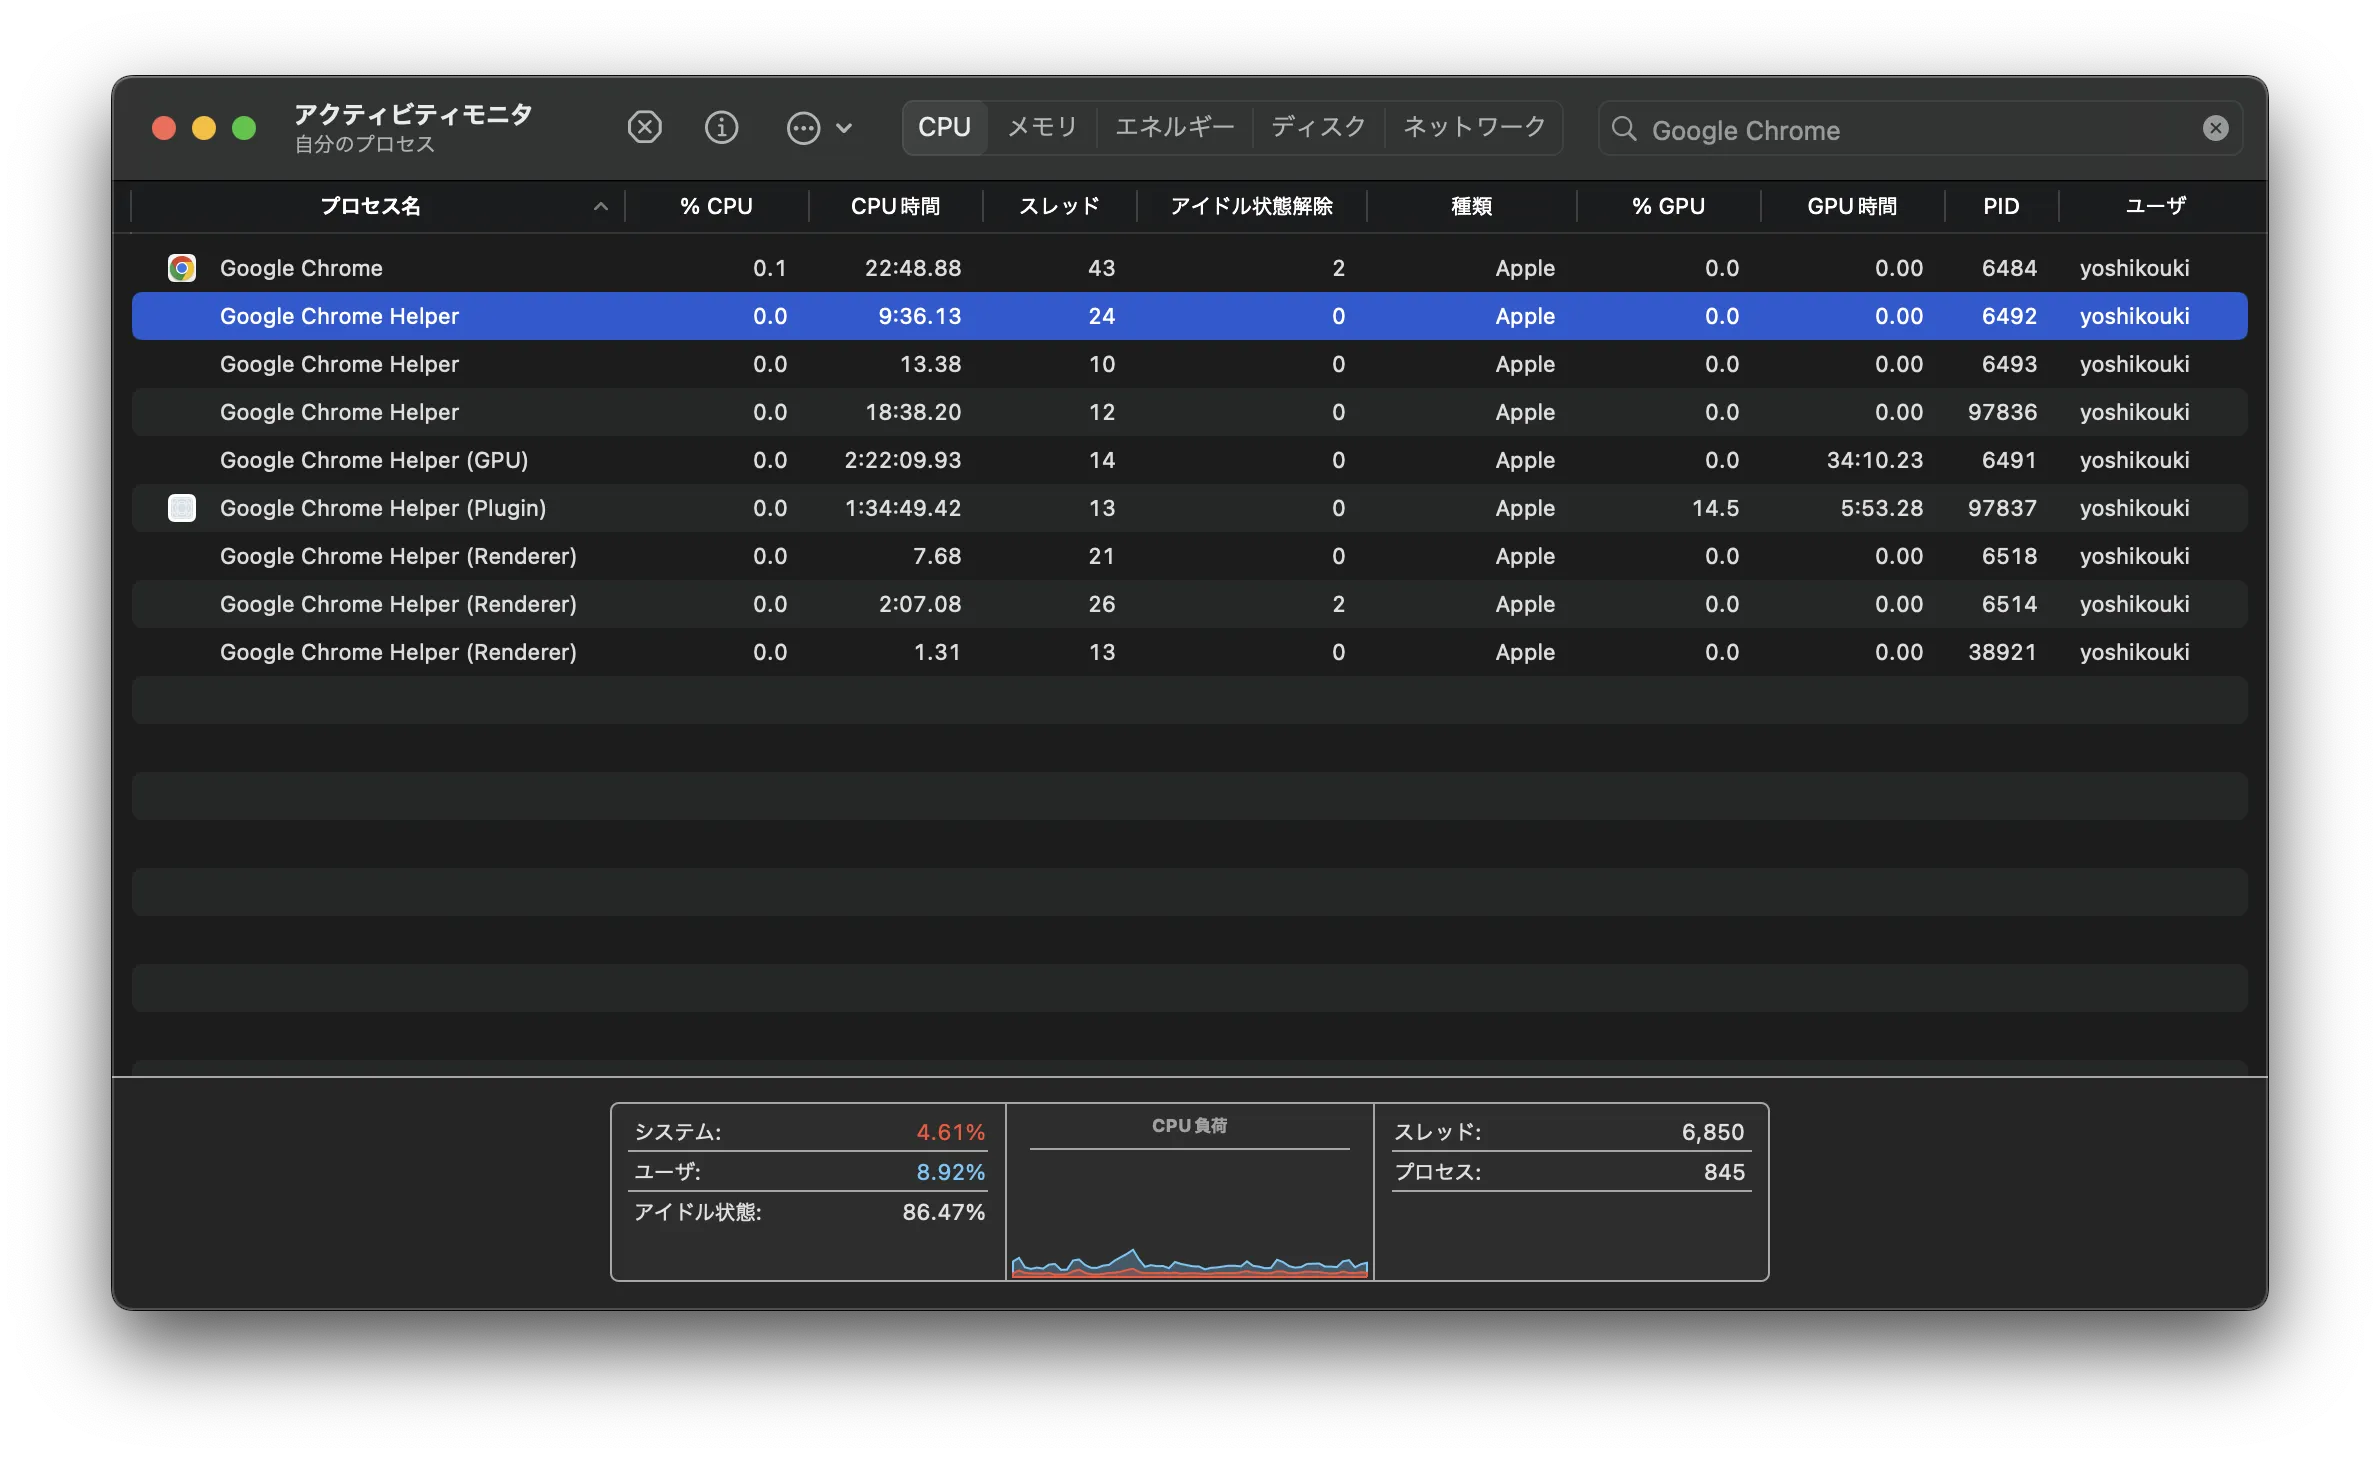Click the アイドル状態 value 86.47%
Viewport: 2380px width, 1458px height.
pos(944,1212)
